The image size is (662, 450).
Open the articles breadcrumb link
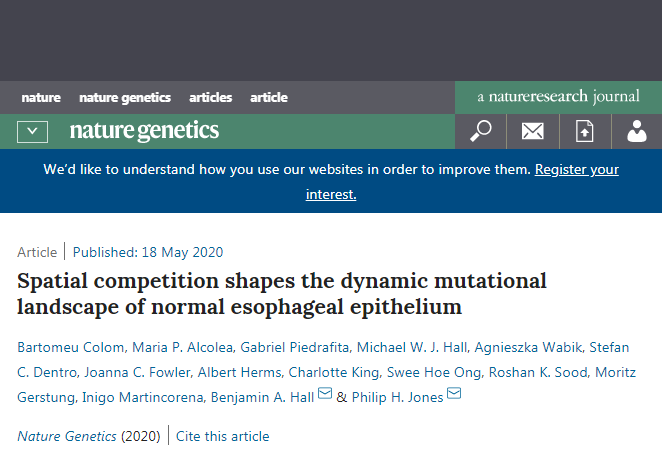tap(210, 98)
